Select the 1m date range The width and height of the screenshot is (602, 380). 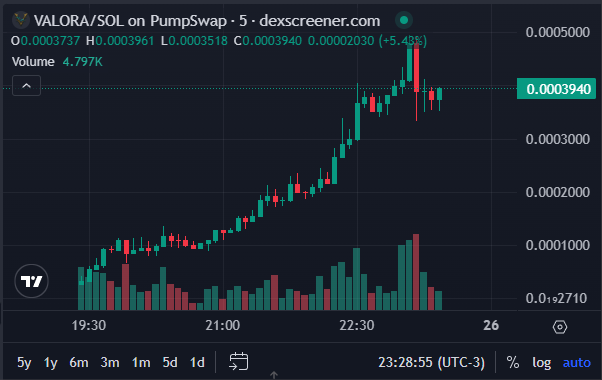(x=141, y=362)
